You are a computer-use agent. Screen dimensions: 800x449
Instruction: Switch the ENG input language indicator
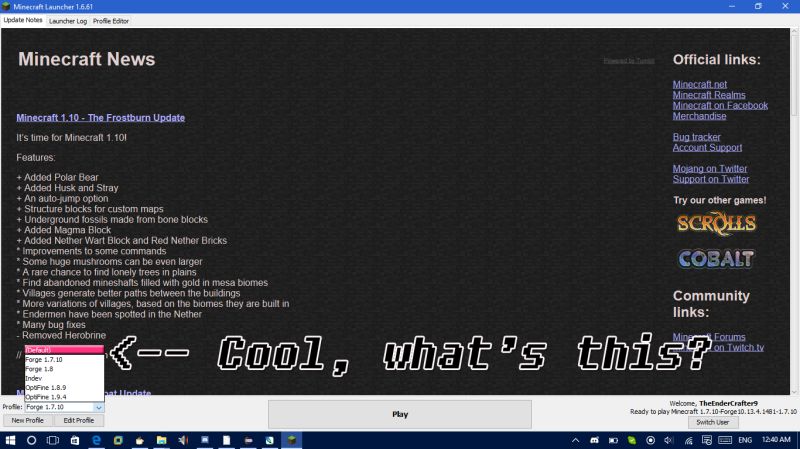click(745, 440)
